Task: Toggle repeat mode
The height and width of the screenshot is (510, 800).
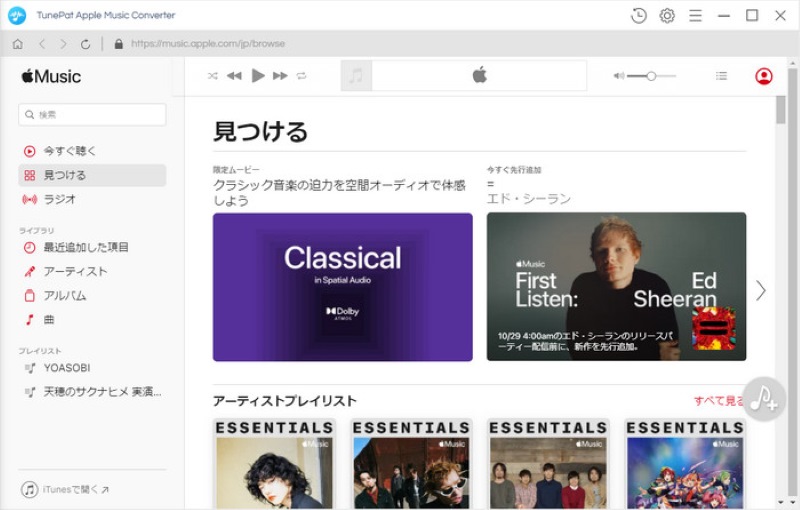Action: point(302,76)
